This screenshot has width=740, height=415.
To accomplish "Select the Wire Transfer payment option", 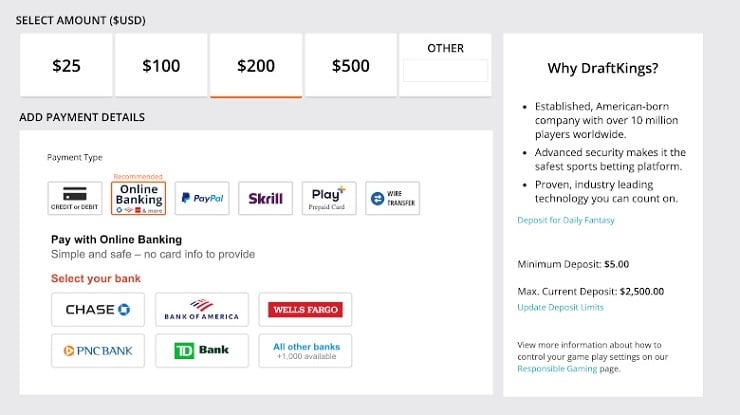I will point(392,198).
